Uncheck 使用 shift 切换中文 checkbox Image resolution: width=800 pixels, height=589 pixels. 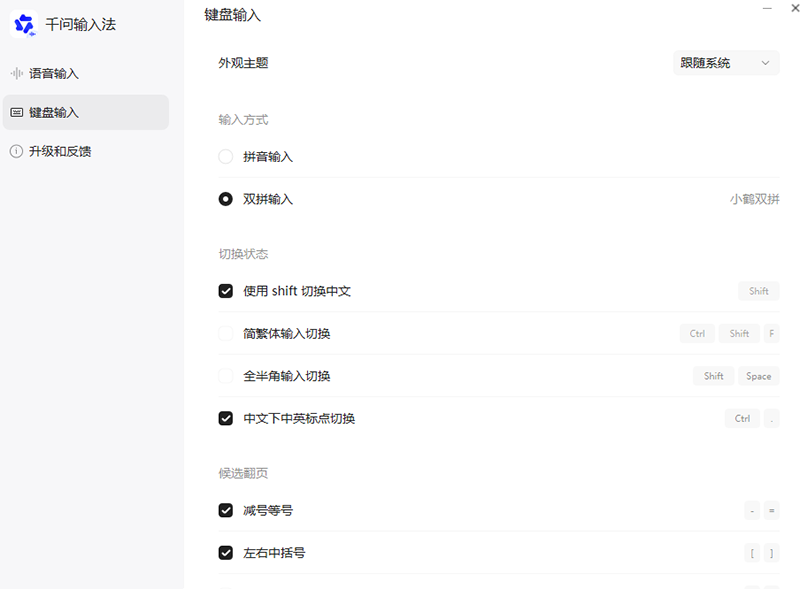[x=226, y=291]
